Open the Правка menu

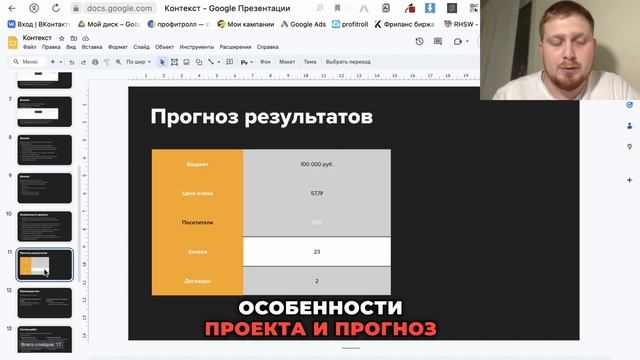(x=51, y=47)
